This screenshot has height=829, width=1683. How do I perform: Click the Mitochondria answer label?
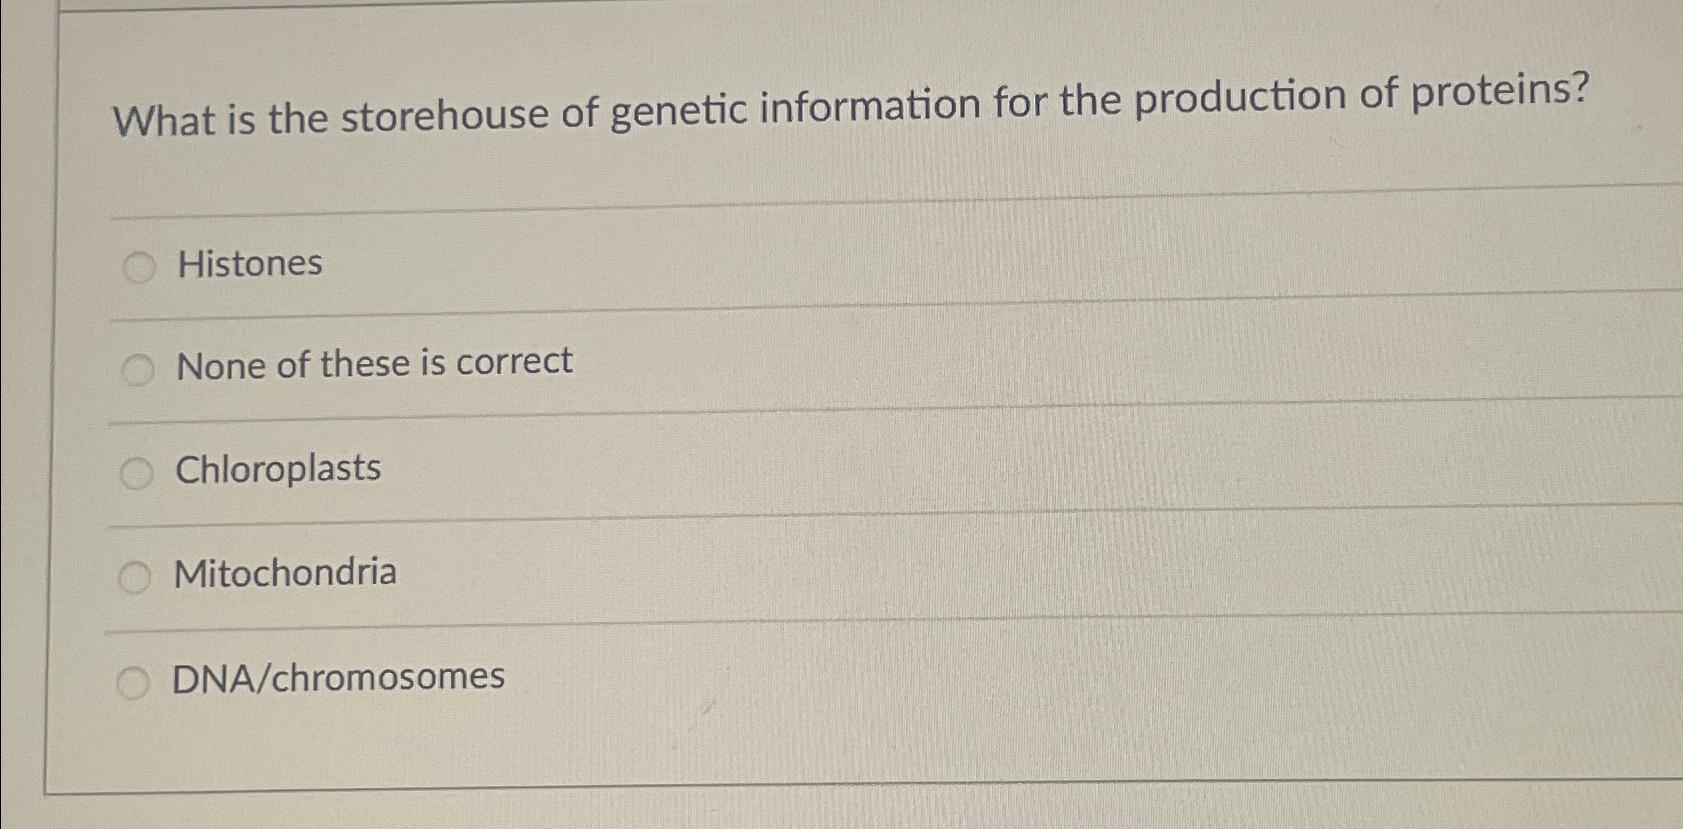(285, 573)
